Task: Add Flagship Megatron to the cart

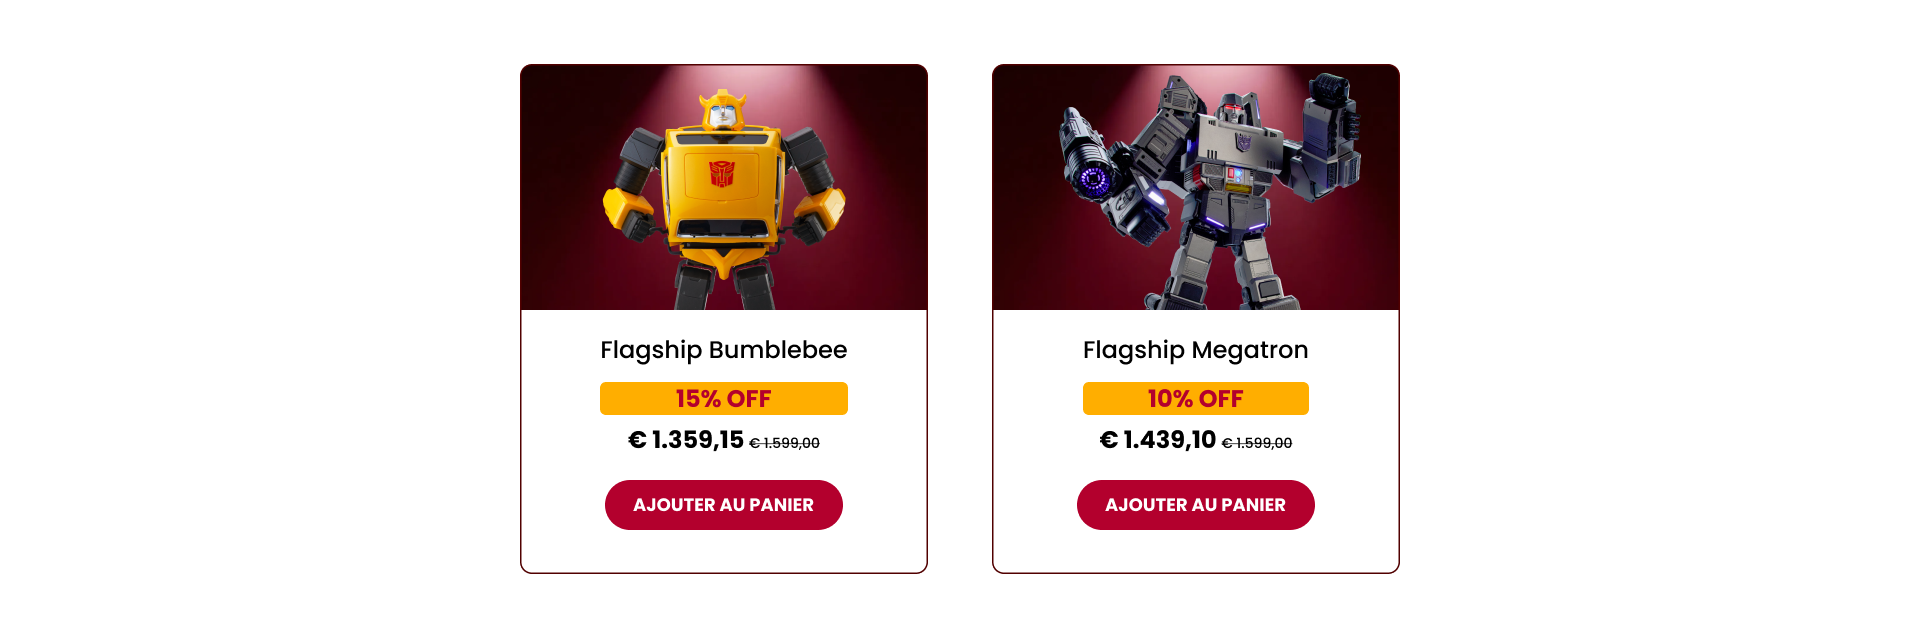Action: [1196, 505]
